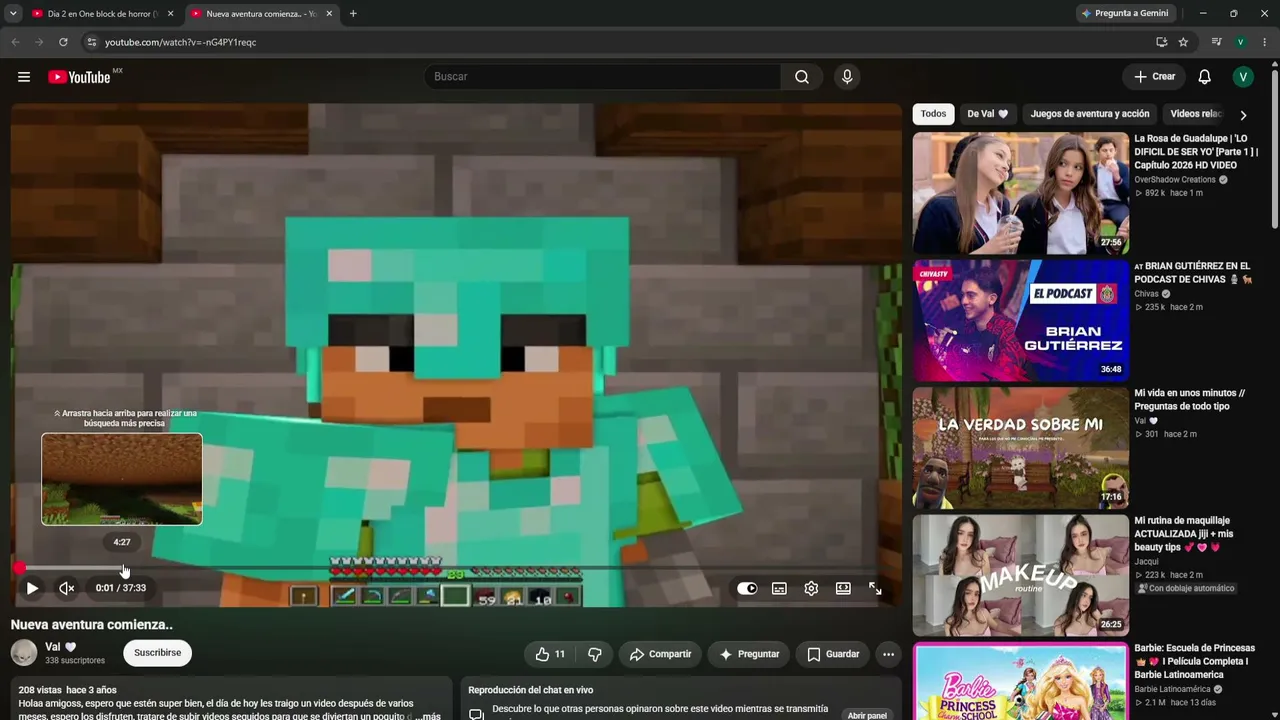Toggle subtitles on the player
This screenshot has height=720, width=1280.
[x=779, y=588]
